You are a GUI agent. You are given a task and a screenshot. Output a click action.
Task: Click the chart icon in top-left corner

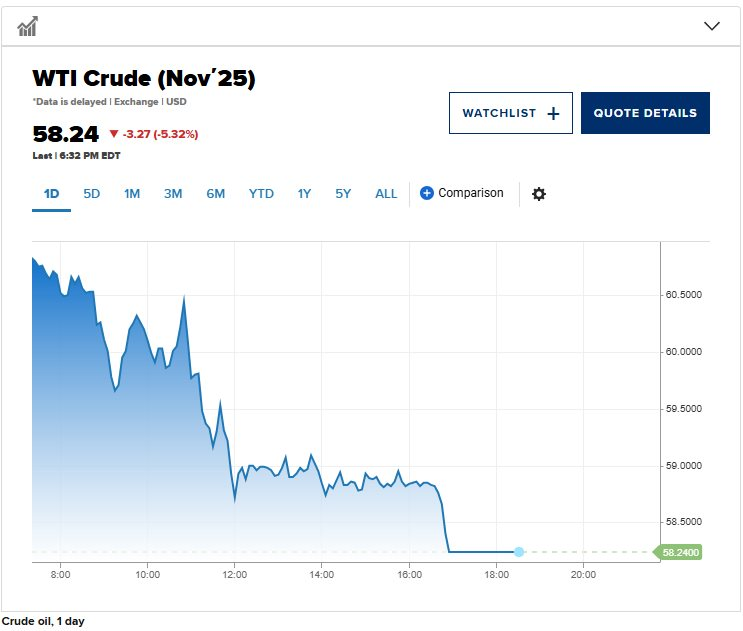coord(28,26)
